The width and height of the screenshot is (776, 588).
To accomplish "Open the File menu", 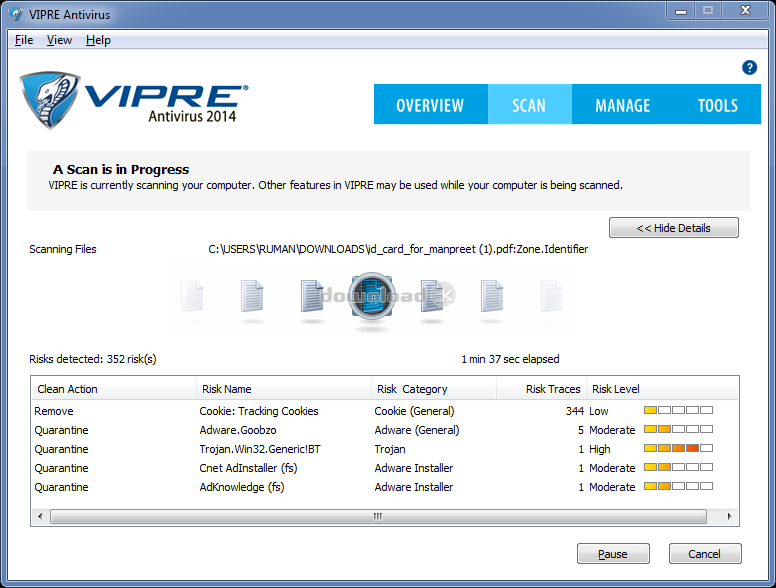I will tap(24, 40).
